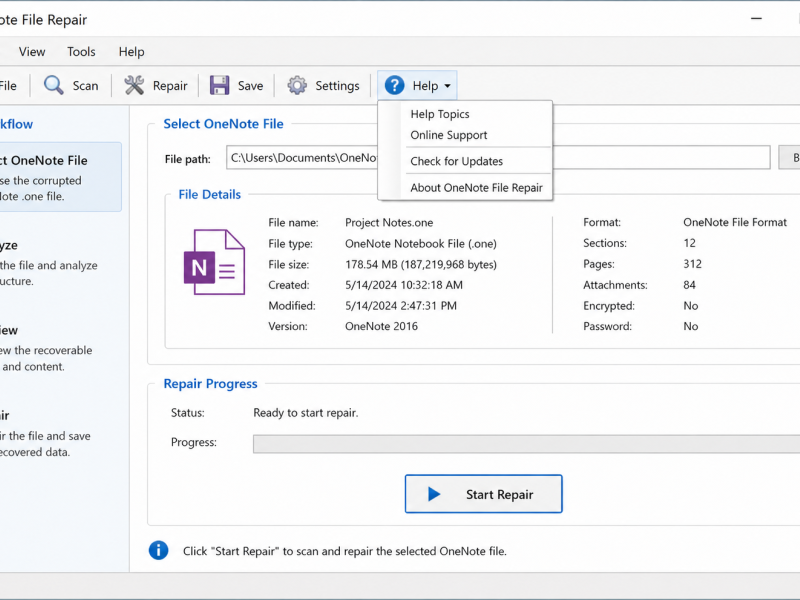The image size is (800, 600).
Task: Choose Help Topics from dropdown
Action: click(440, 114)
